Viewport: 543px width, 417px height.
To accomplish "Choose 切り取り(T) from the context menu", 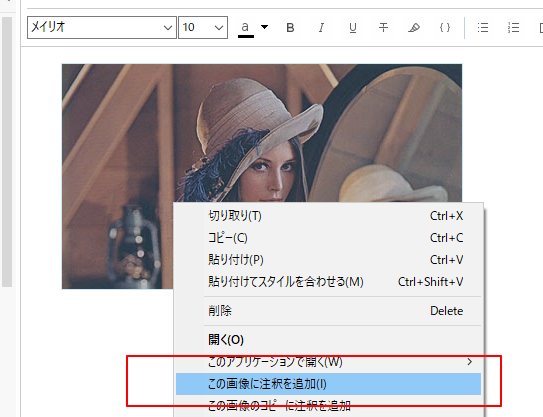I will pyautogui.click(x=328, y=216).
